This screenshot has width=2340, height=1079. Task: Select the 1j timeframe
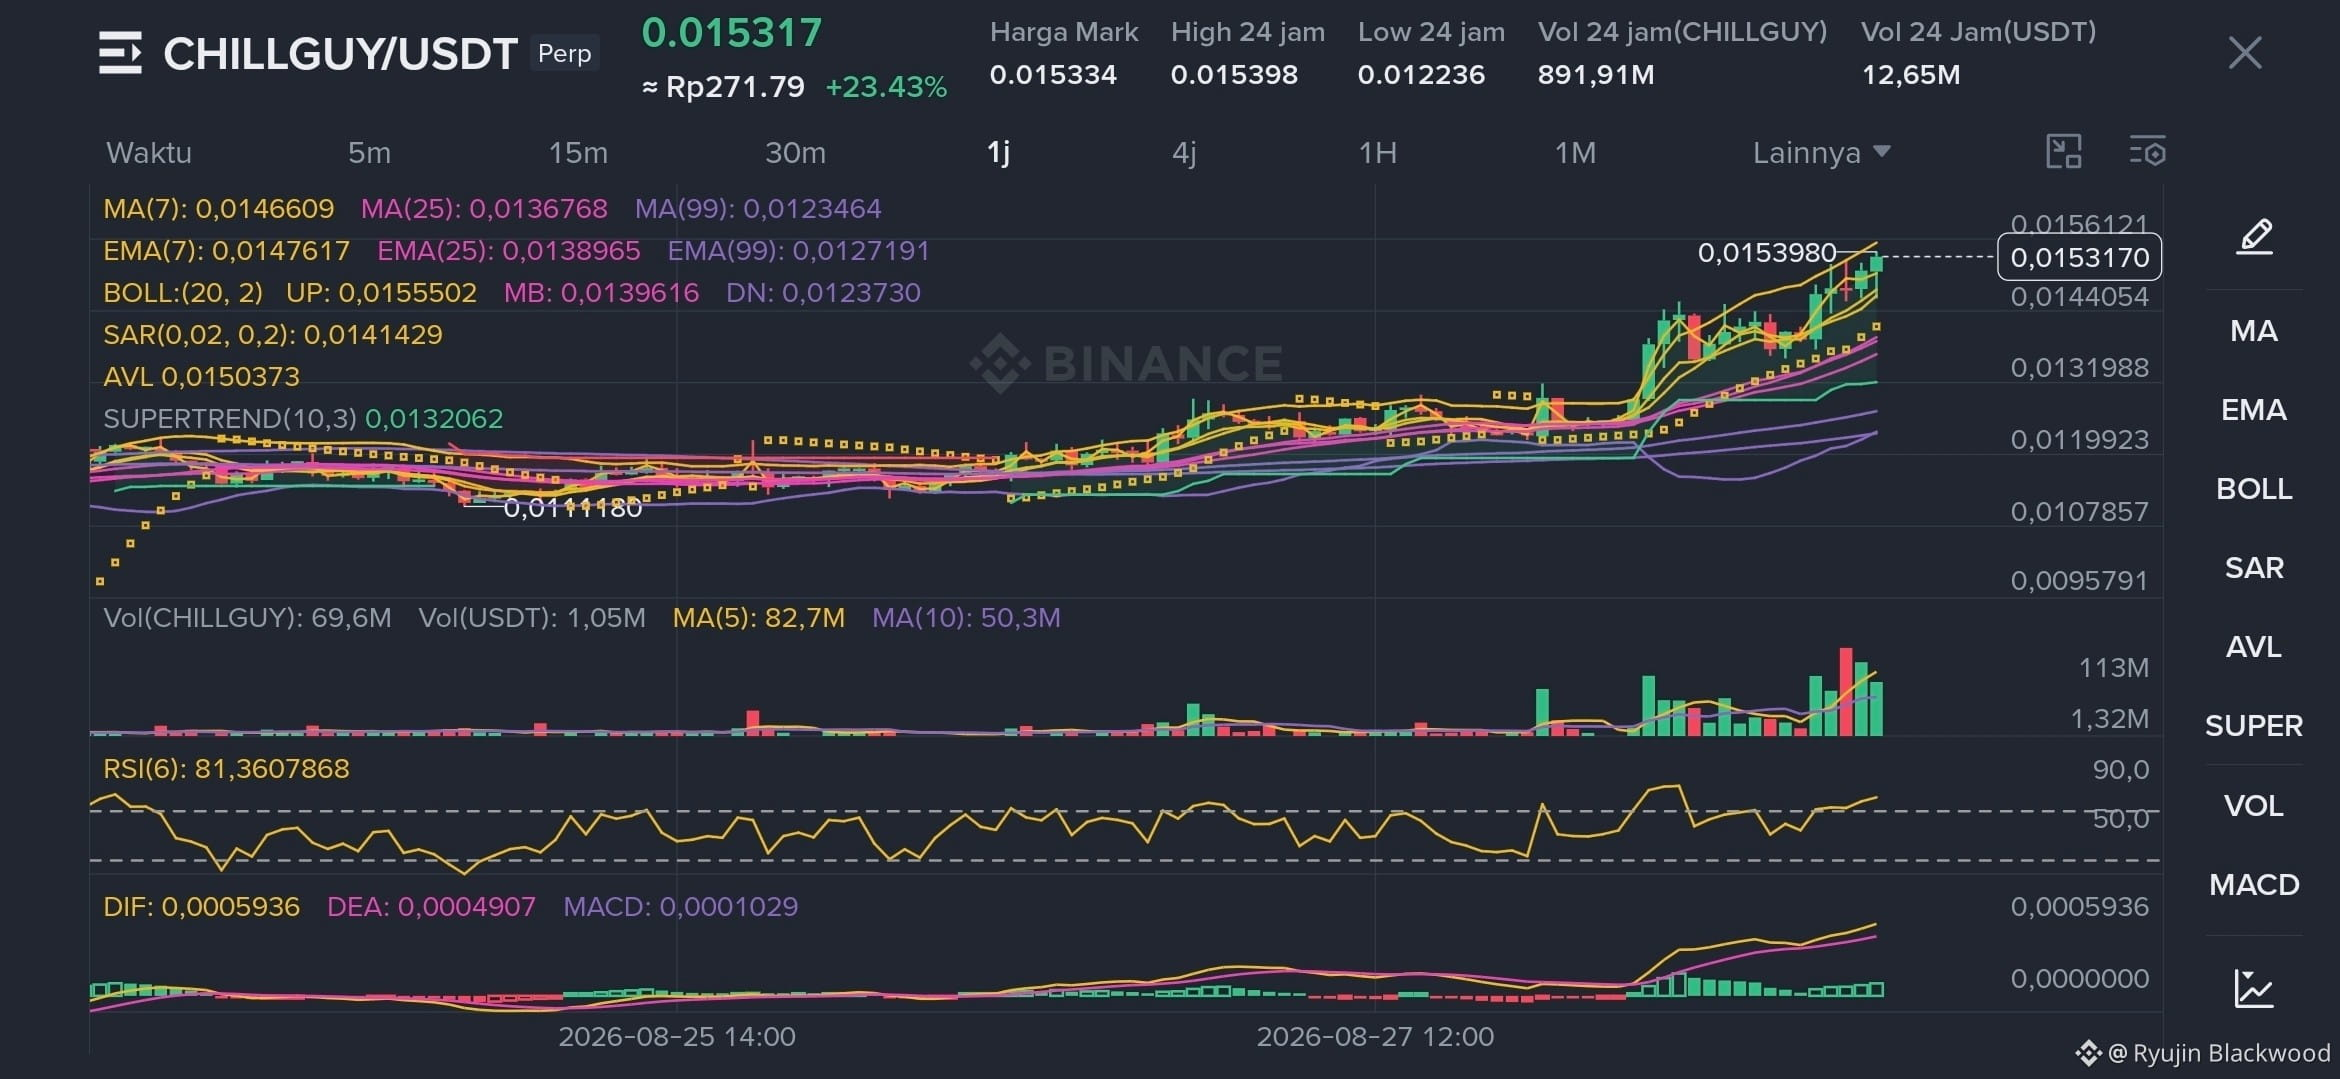(998, 153)
